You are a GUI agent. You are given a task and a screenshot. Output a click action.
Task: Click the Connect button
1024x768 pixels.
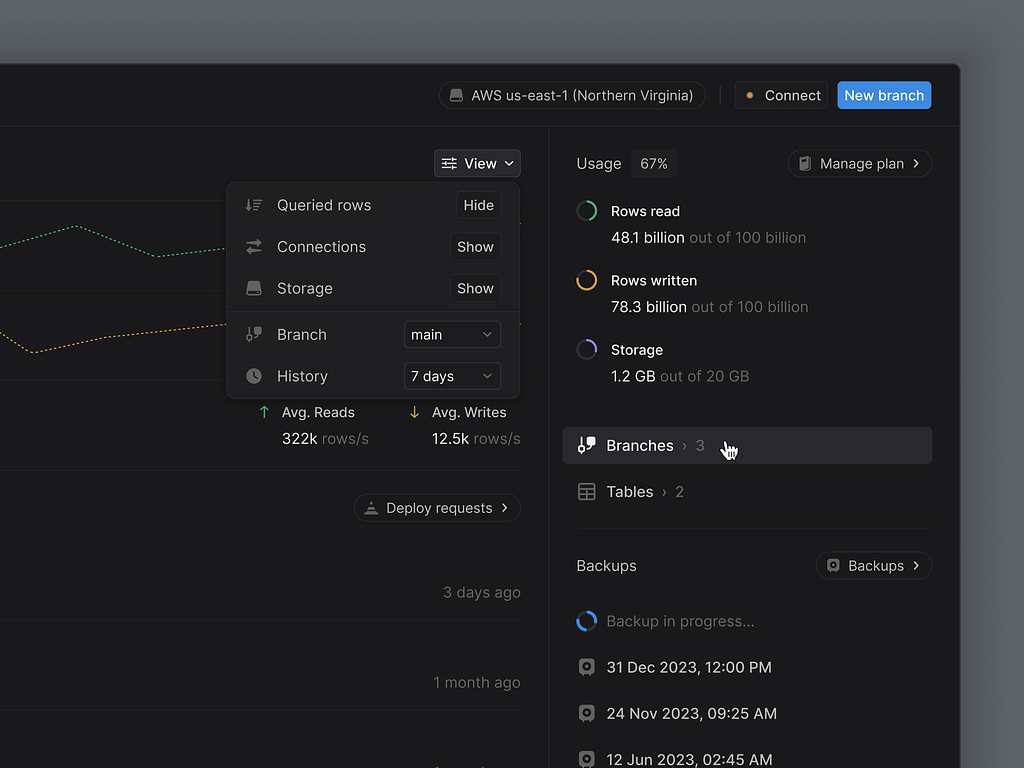(781, 96)
